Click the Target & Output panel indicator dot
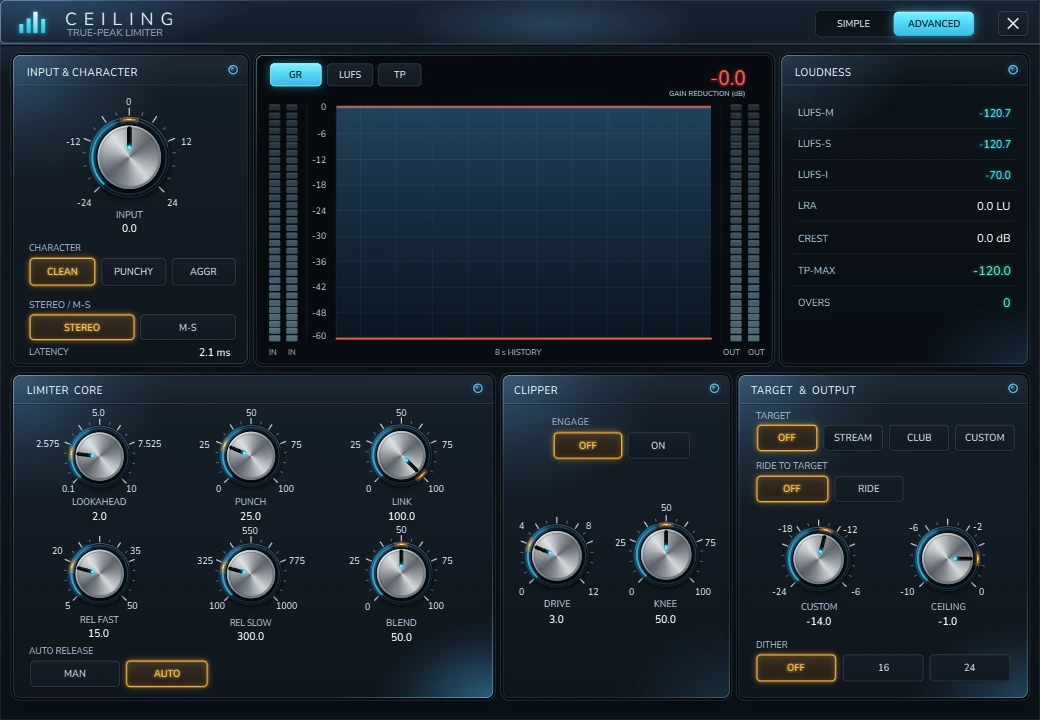This screenshot has width=1040, height=720. (1013, 389)
